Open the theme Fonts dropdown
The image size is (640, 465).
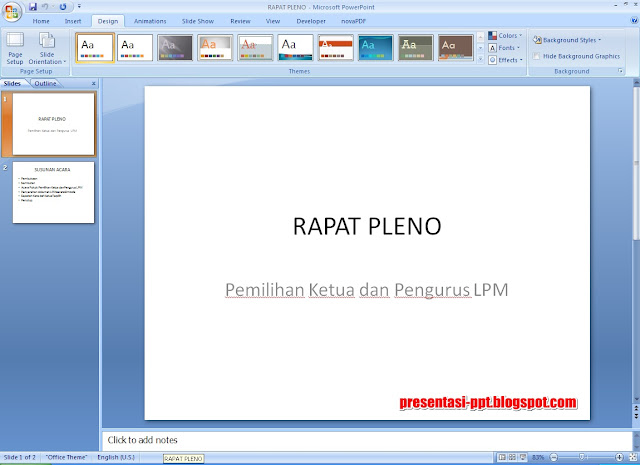tap(504, 48)
